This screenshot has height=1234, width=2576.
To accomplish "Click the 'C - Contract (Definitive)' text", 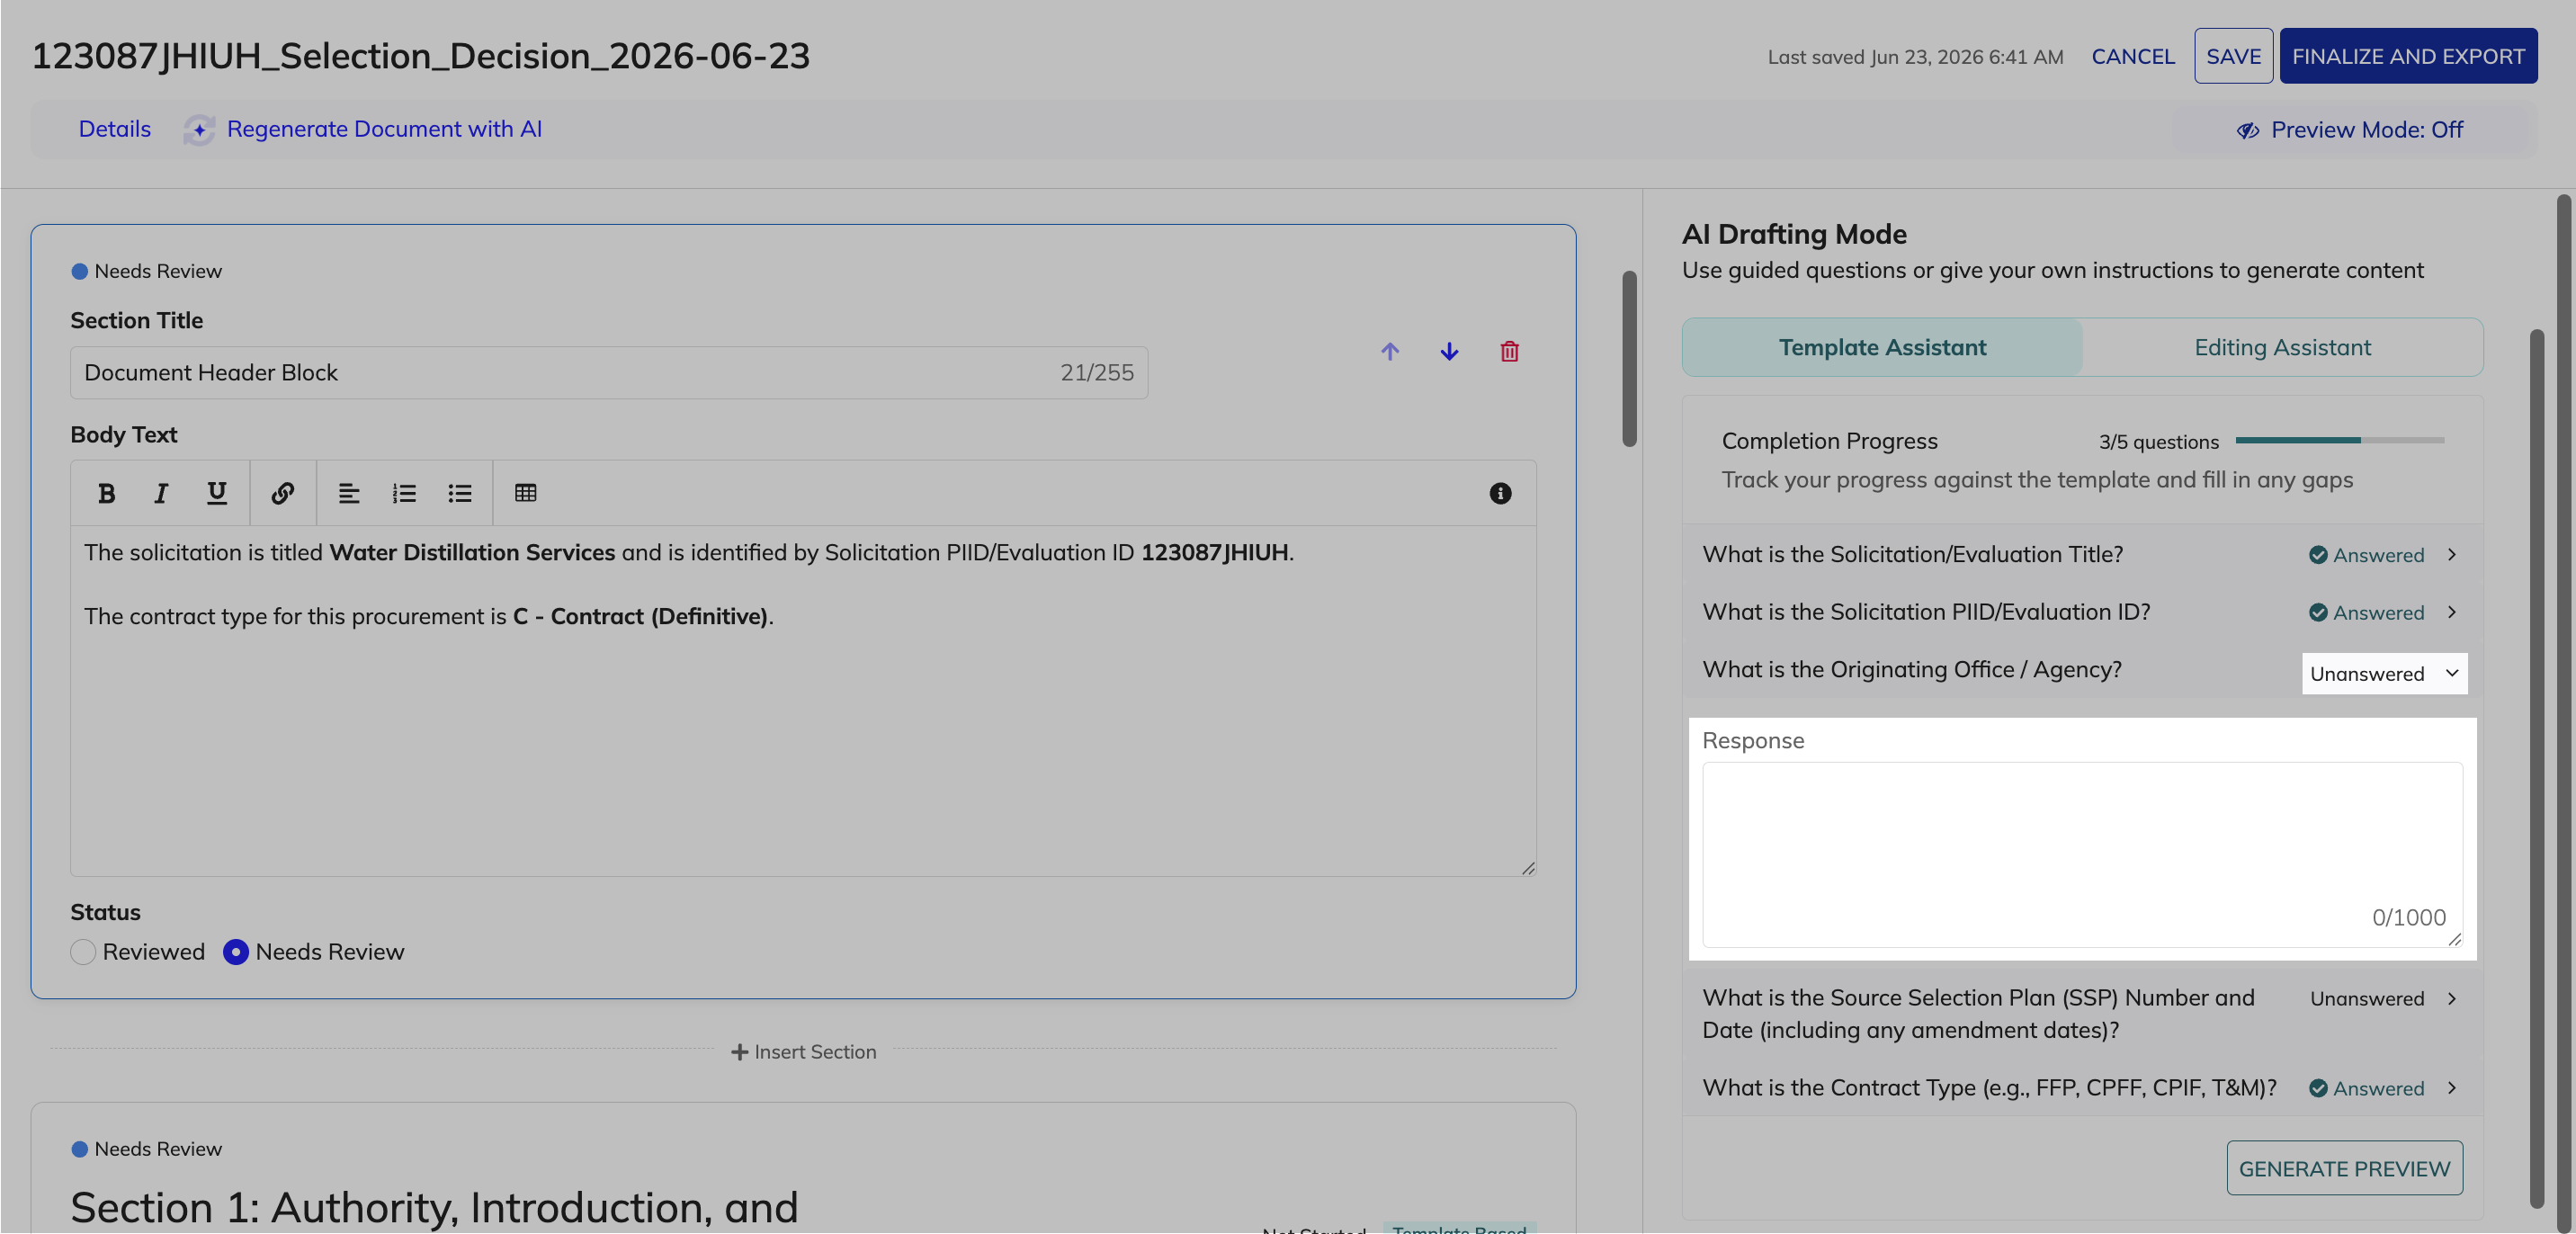I will [x=640, y=617].
